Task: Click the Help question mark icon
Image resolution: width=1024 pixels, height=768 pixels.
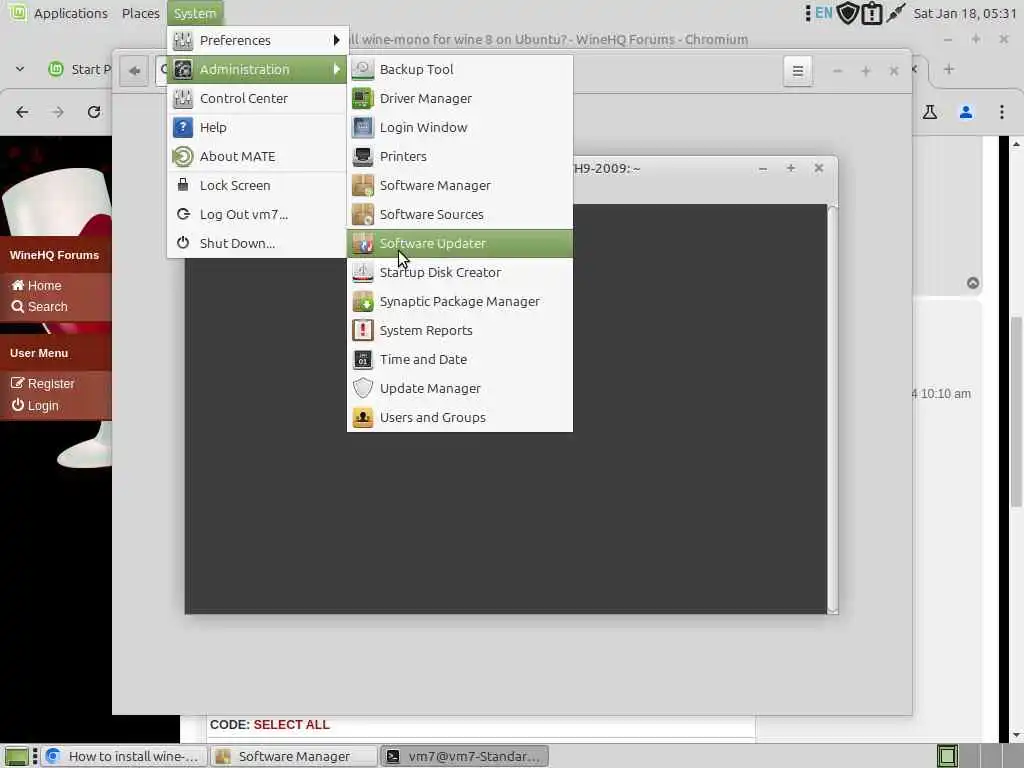Action: coord(183,127)
